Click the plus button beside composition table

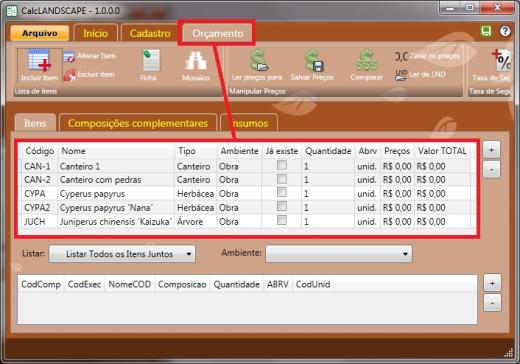click(x=492, y=283)
